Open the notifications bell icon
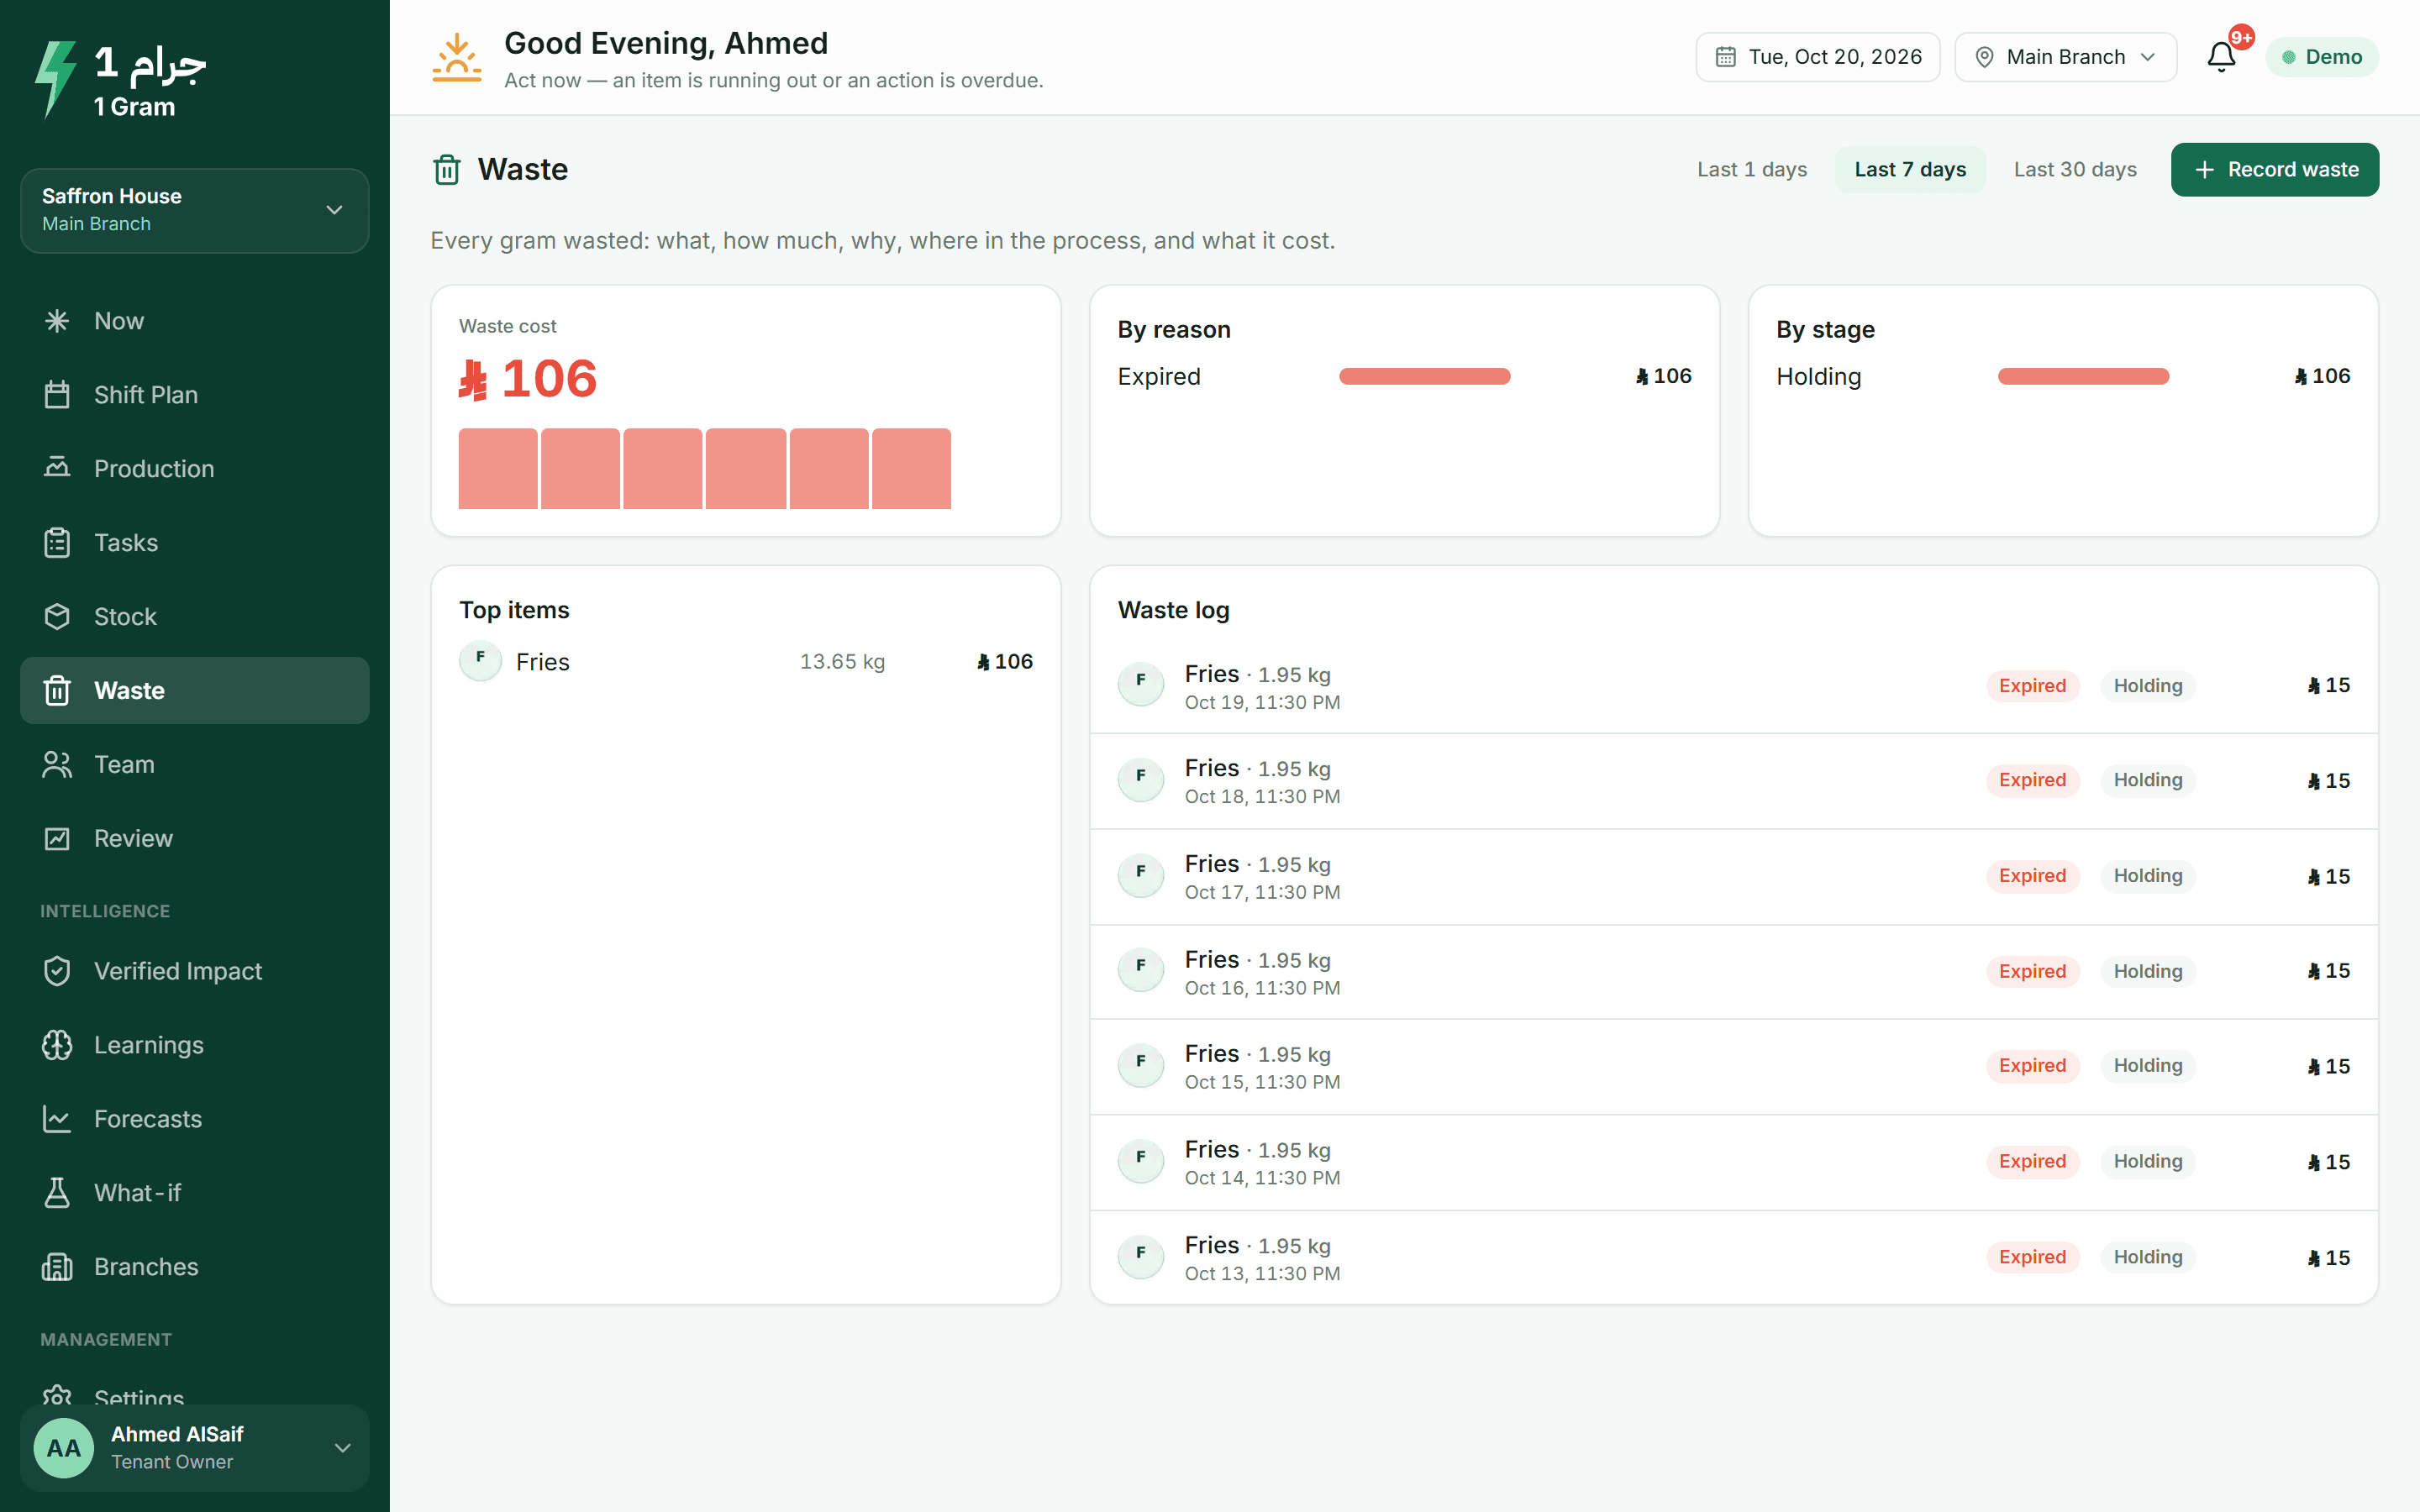The image size is (2420, 1512). [2221, 57]
